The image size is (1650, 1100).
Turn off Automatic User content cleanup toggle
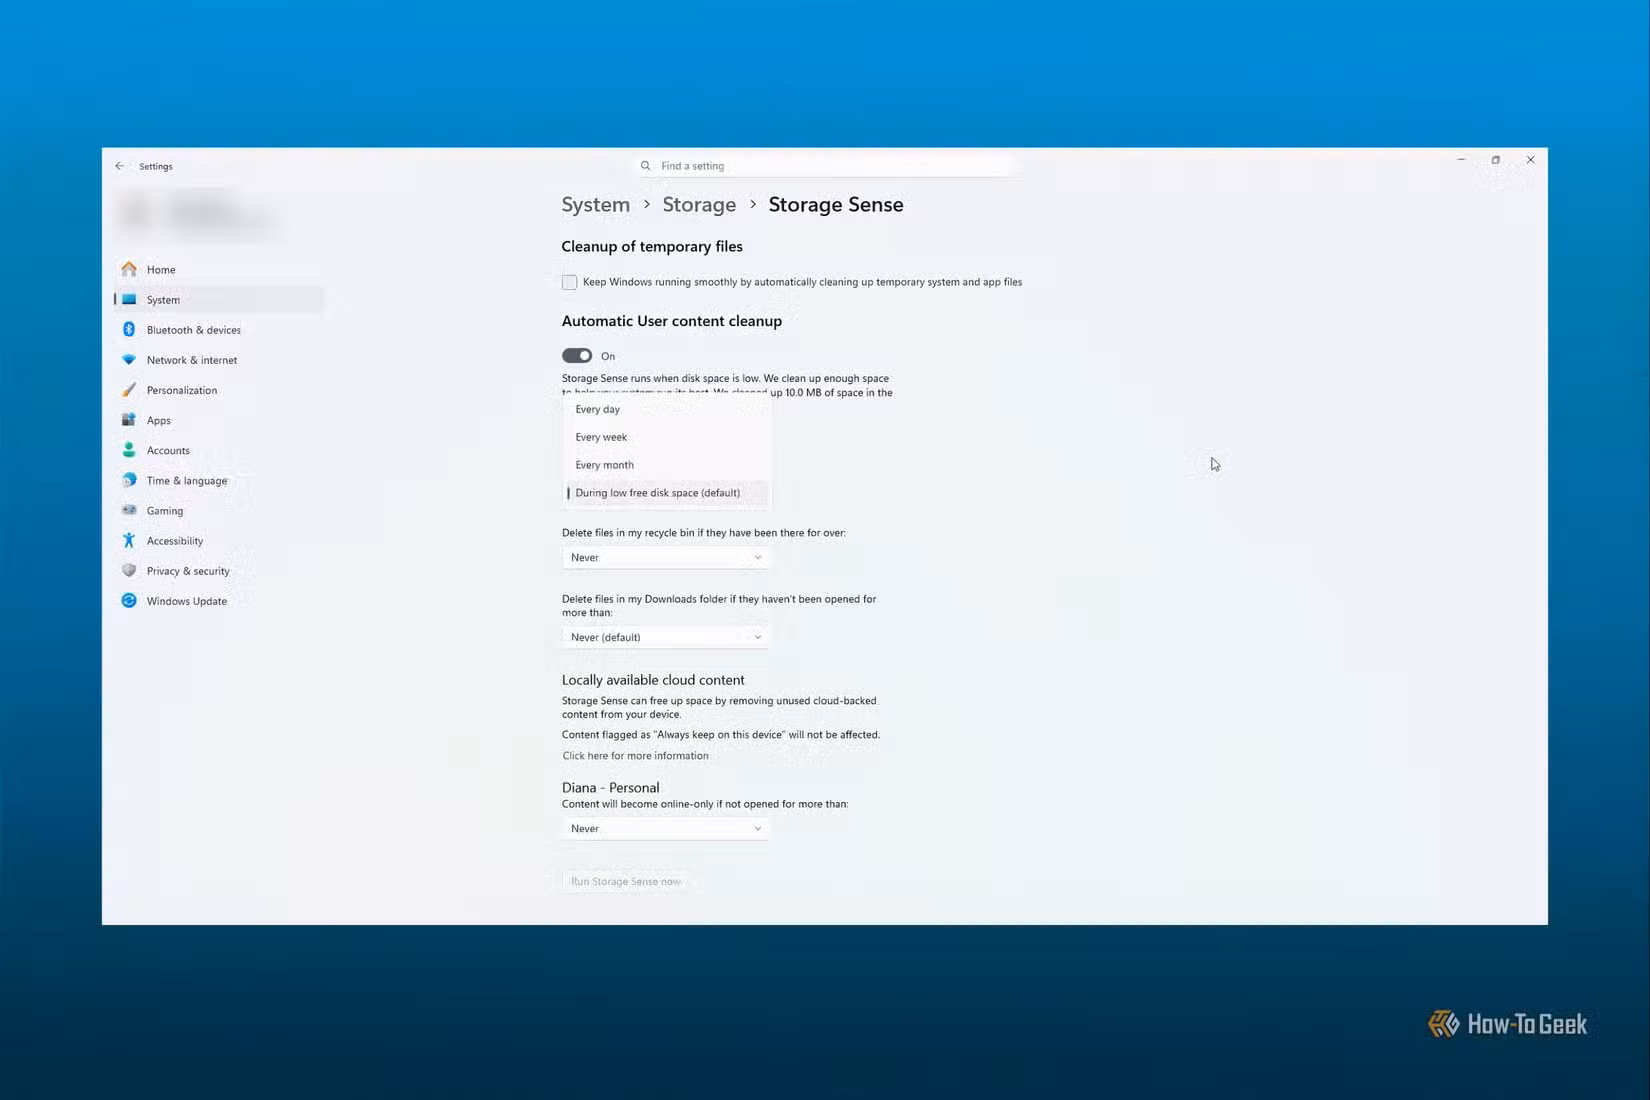tap(577, 356)
